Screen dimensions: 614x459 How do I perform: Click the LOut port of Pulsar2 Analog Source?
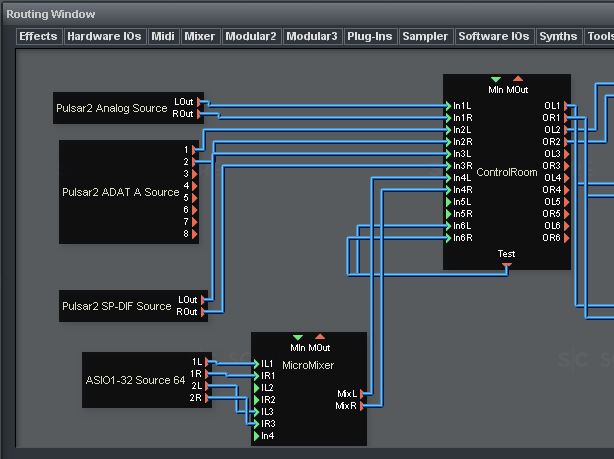pos(201,102)
